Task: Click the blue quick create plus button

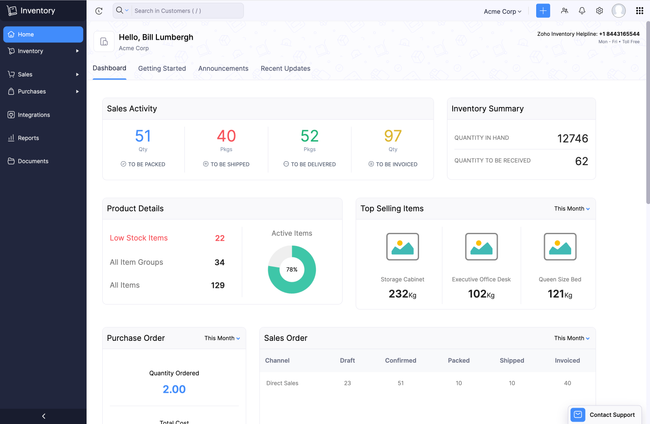Action: [543, 11]
